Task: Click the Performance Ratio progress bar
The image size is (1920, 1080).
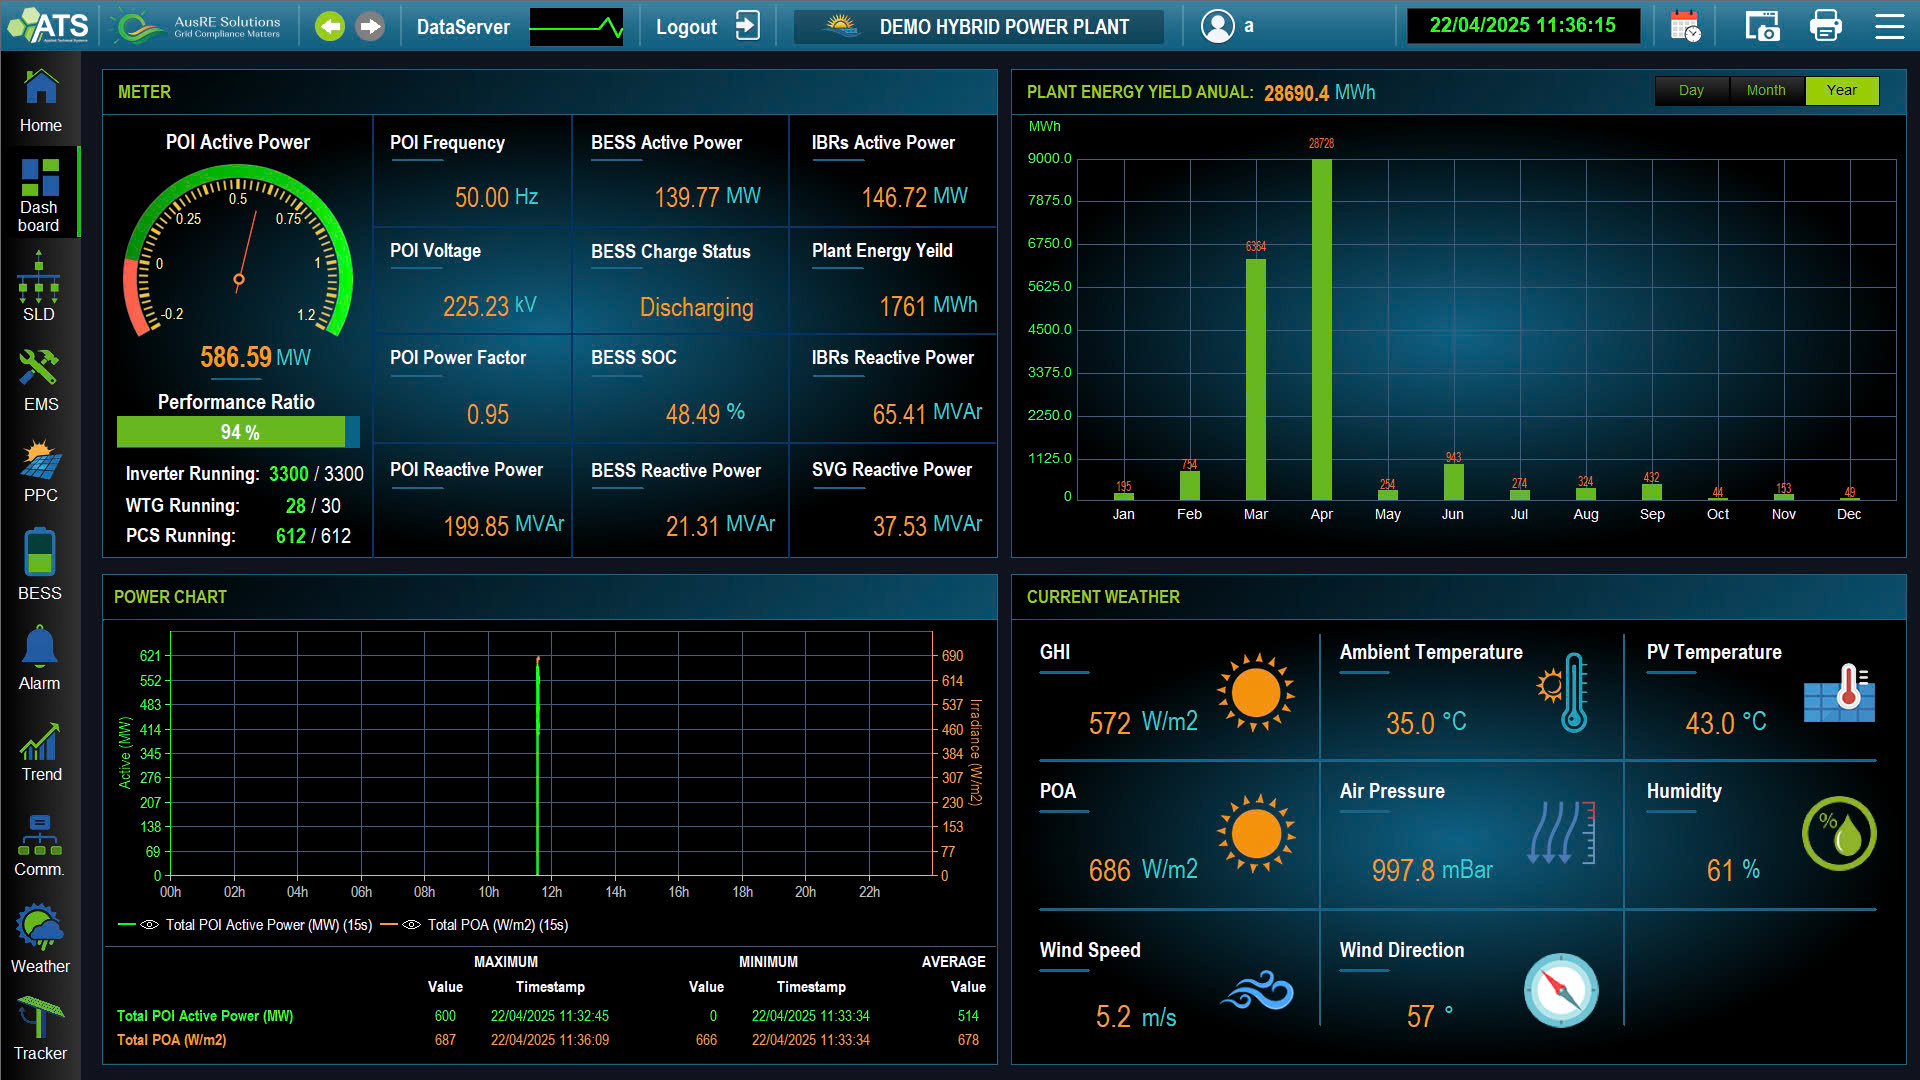Action: click(238, 432)
